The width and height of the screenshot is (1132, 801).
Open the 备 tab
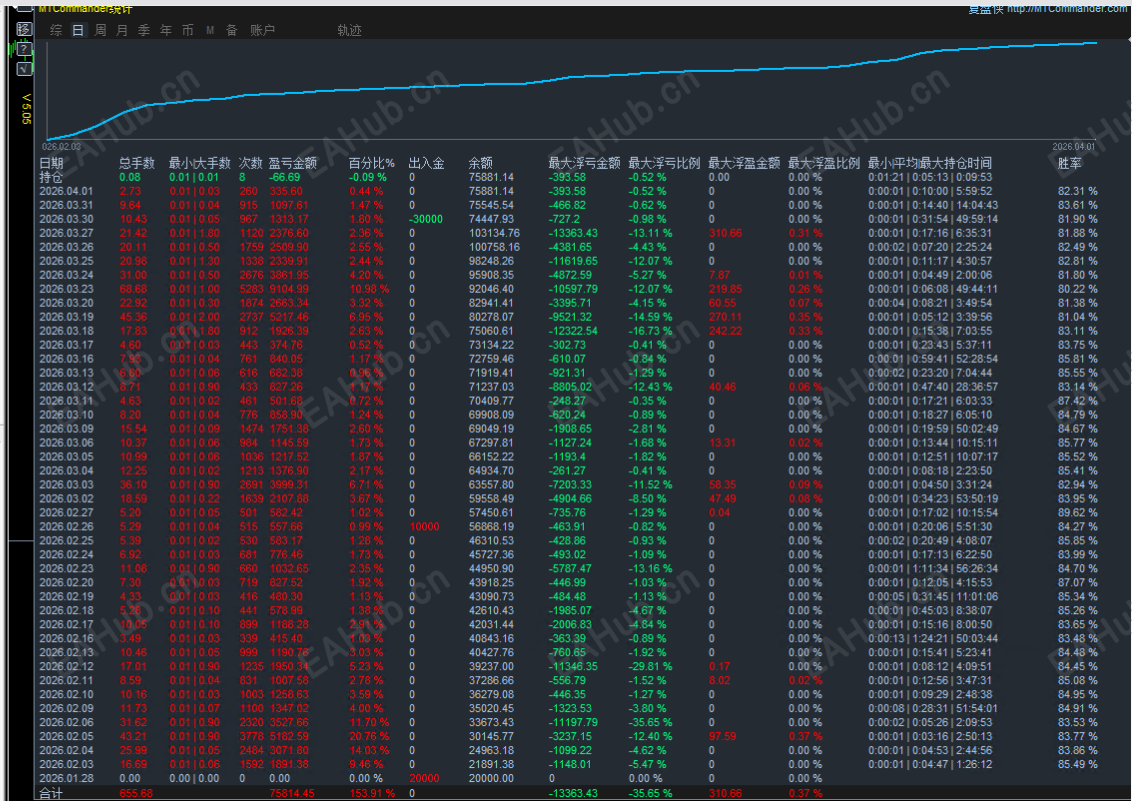point(232,30)
